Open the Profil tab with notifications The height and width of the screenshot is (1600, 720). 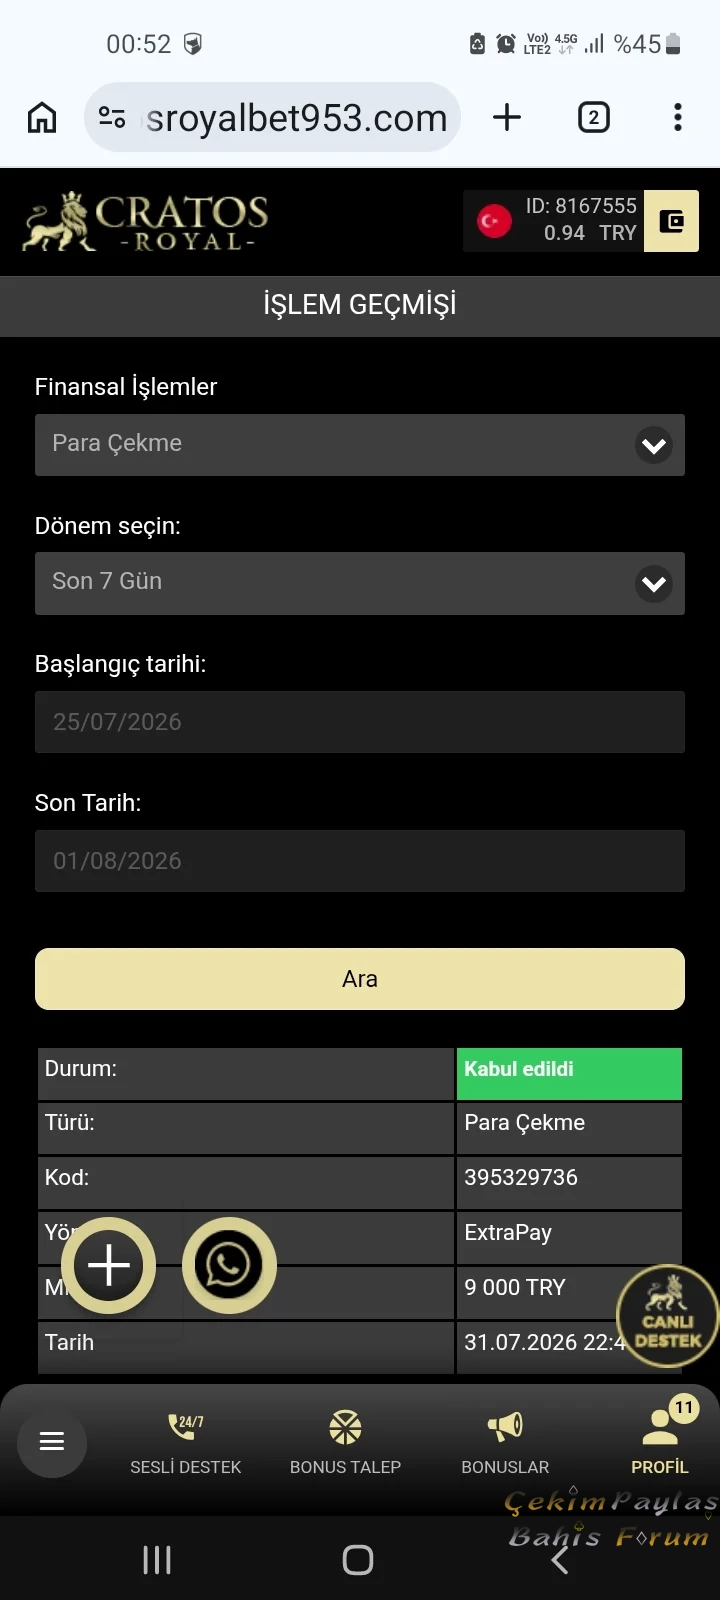click(x=660, y=1438)
